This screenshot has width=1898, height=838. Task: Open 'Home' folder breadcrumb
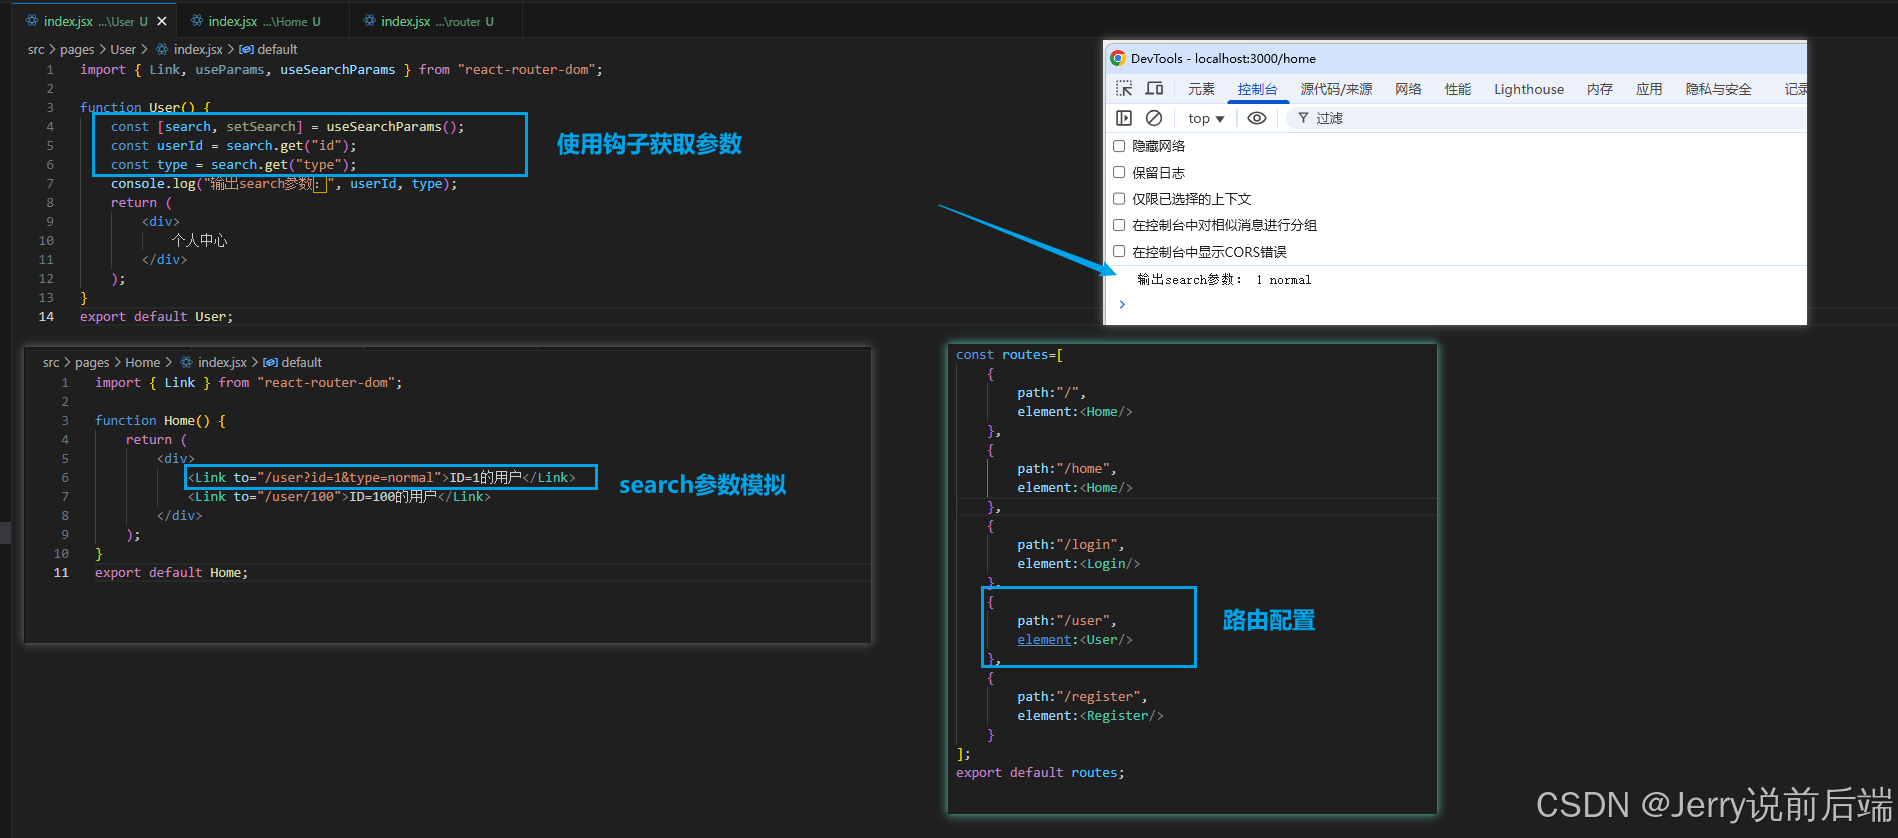pos(142,362)
